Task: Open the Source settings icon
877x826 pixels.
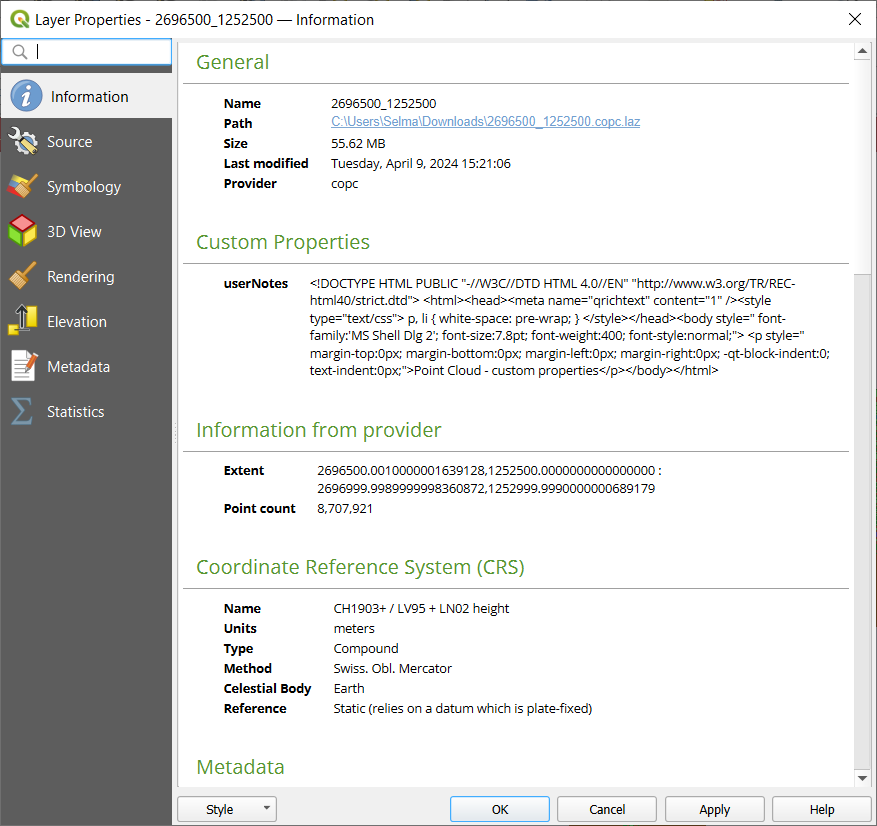Action: (x=23, y=142)
